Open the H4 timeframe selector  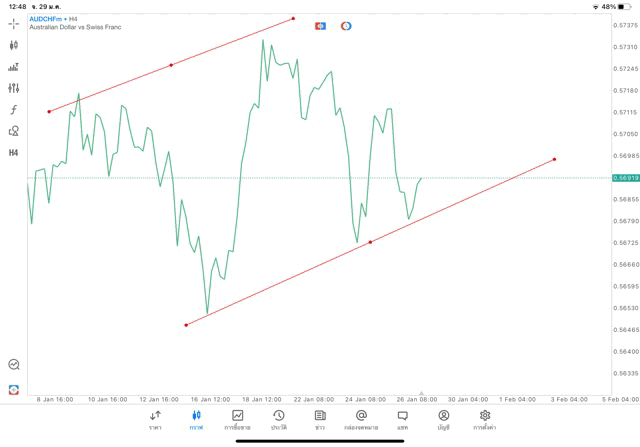pyautogui.click(x=14, y=153)
